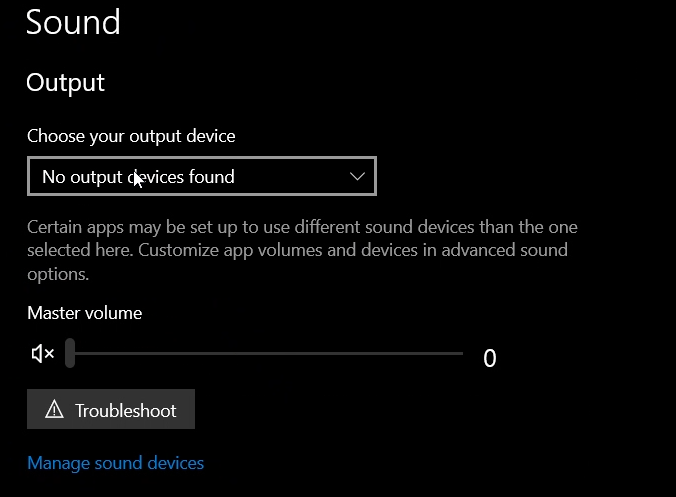The height and width of the screenshot is (497, 676).
Task: Click the Troubleshoot button label
Action: click(125, 410)
